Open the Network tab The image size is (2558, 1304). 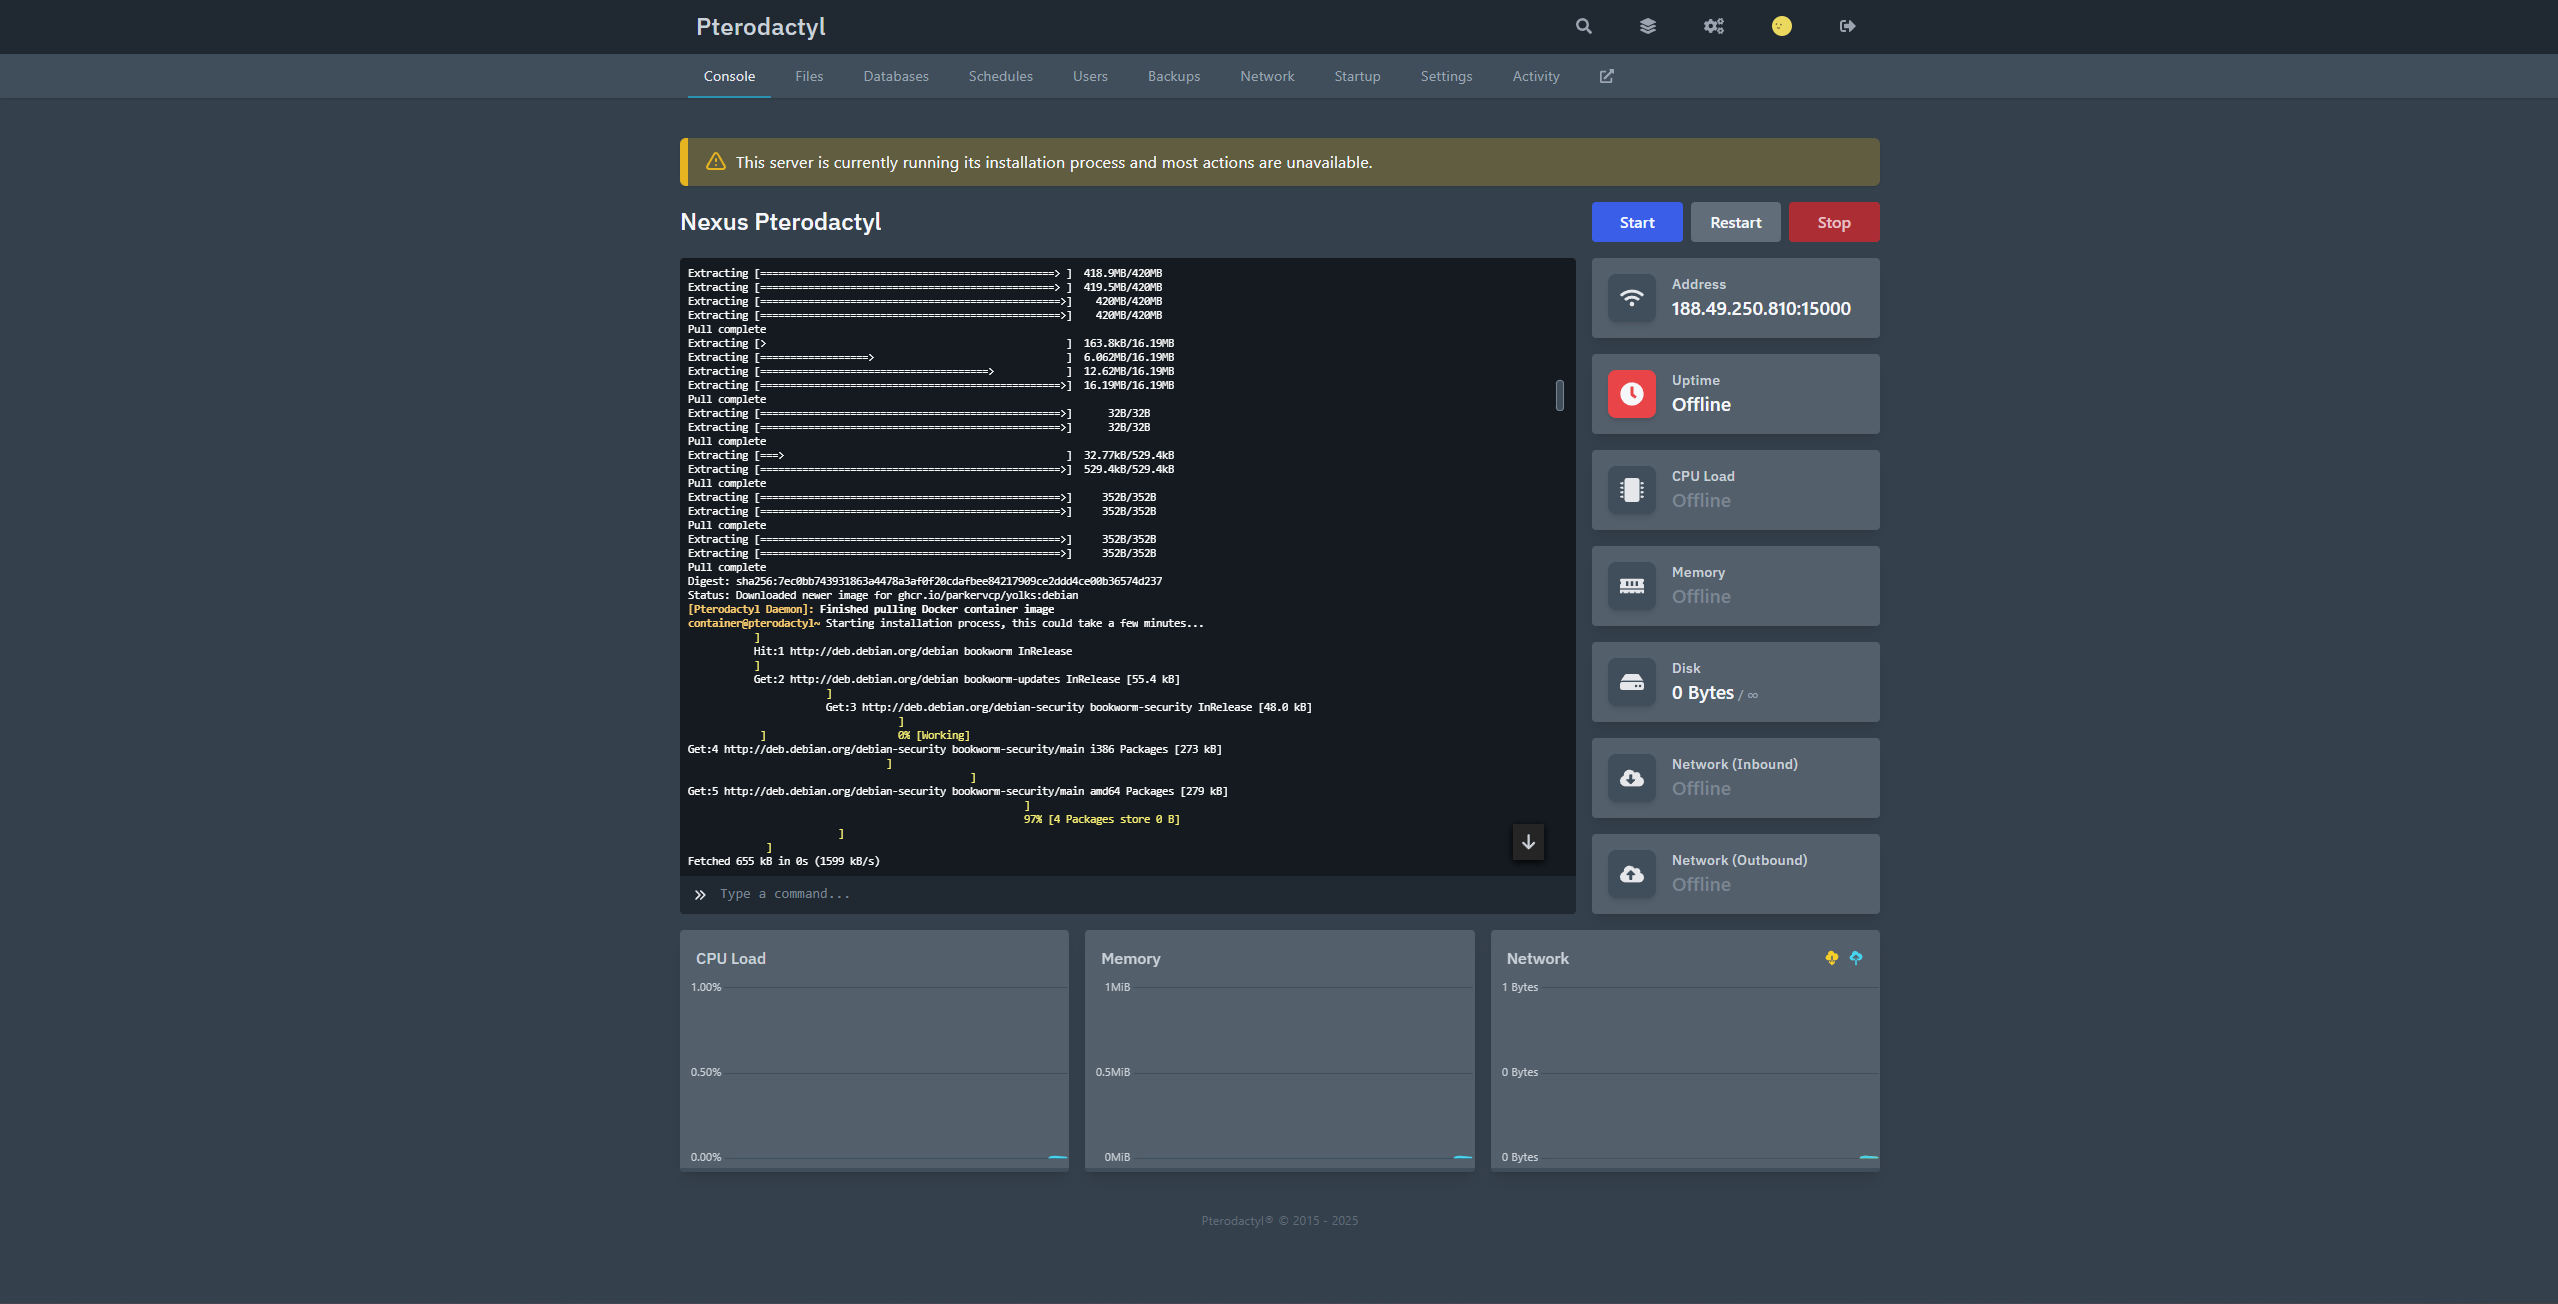click(1267, 76)
